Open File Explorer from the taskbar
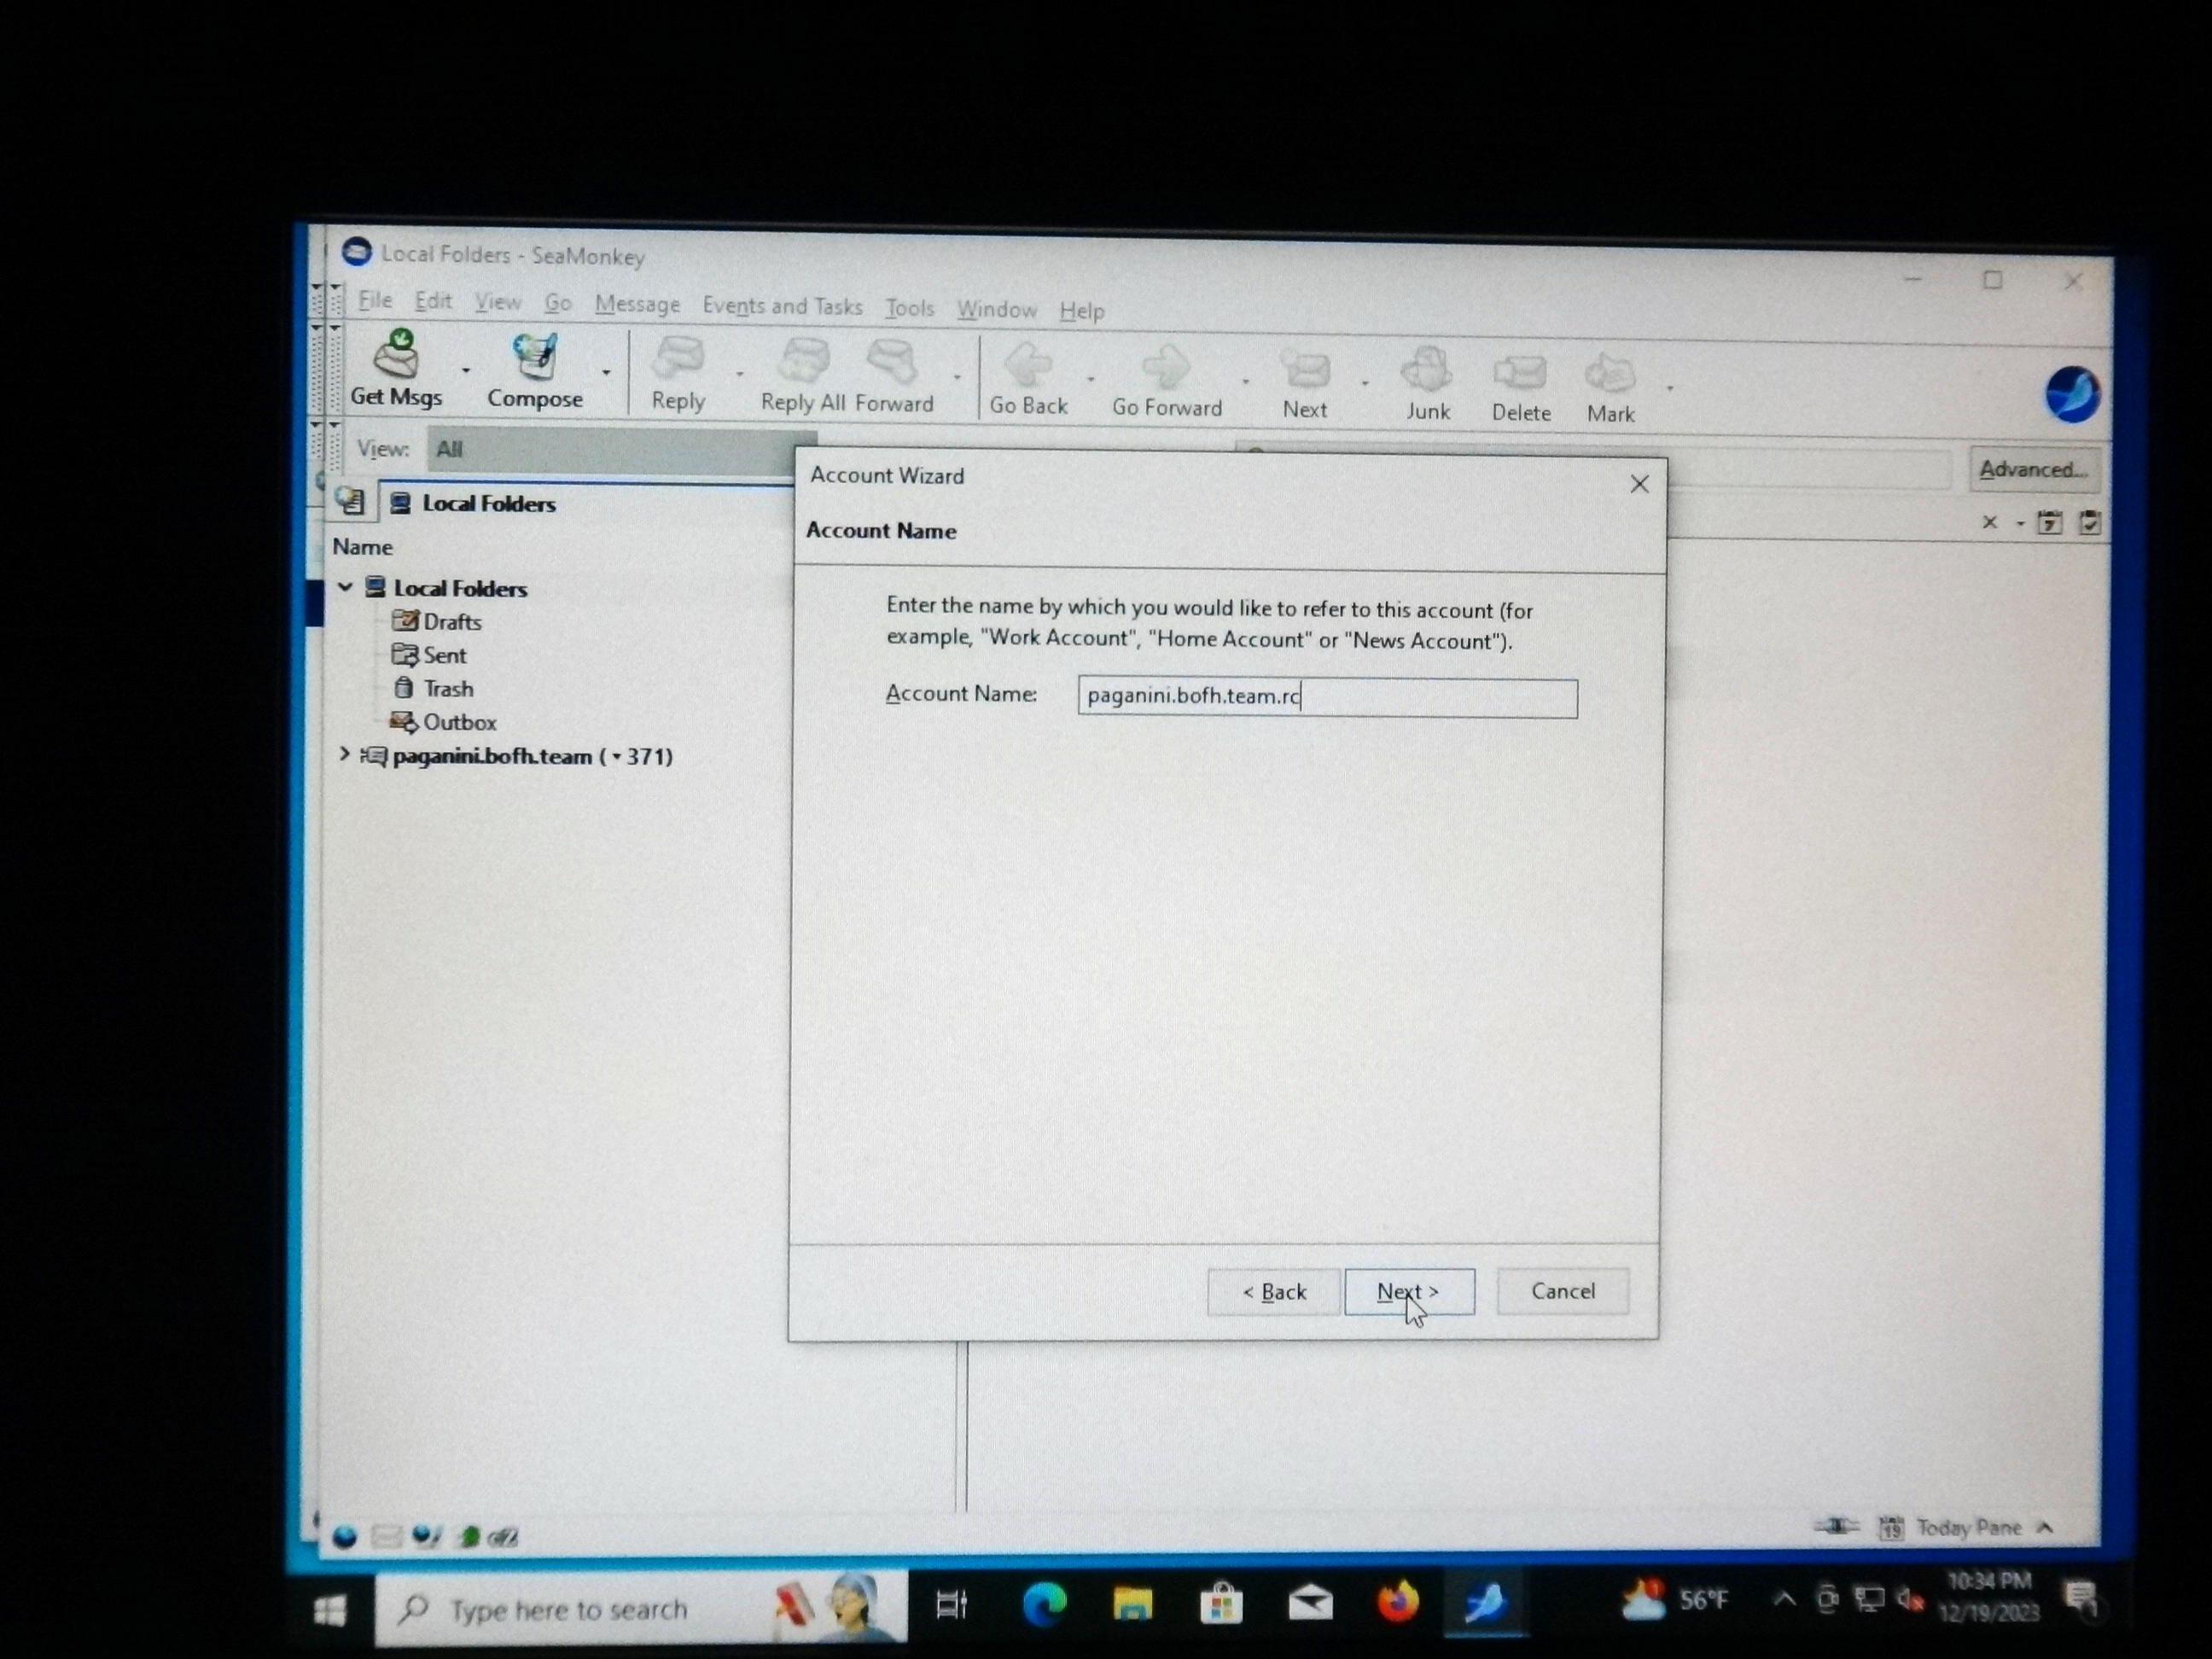Screen dimensions: 2212x1659 pos(1132,1604)
